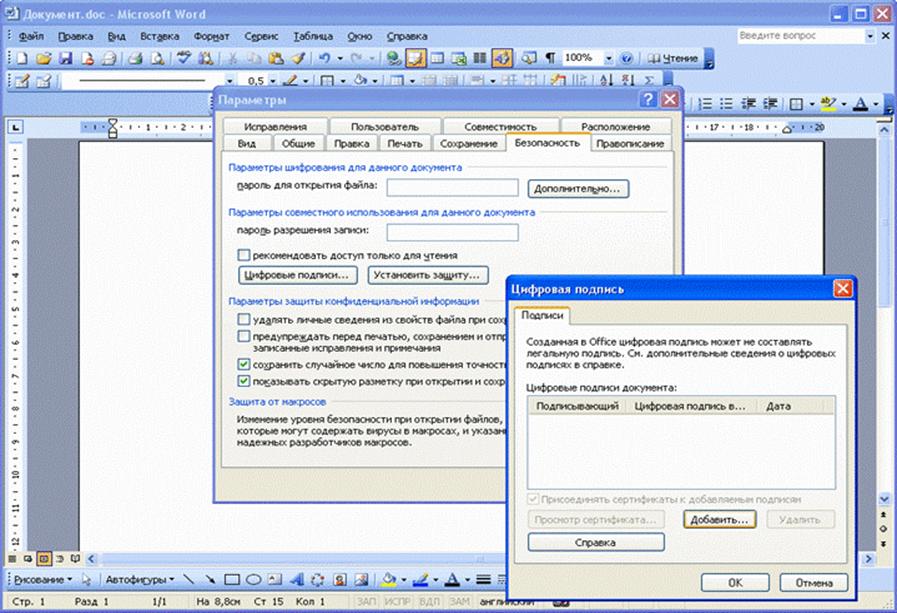This screenshot has height=613, width=897.
Task: Click the Чтение reading mode button
Action: click(672, 58)
